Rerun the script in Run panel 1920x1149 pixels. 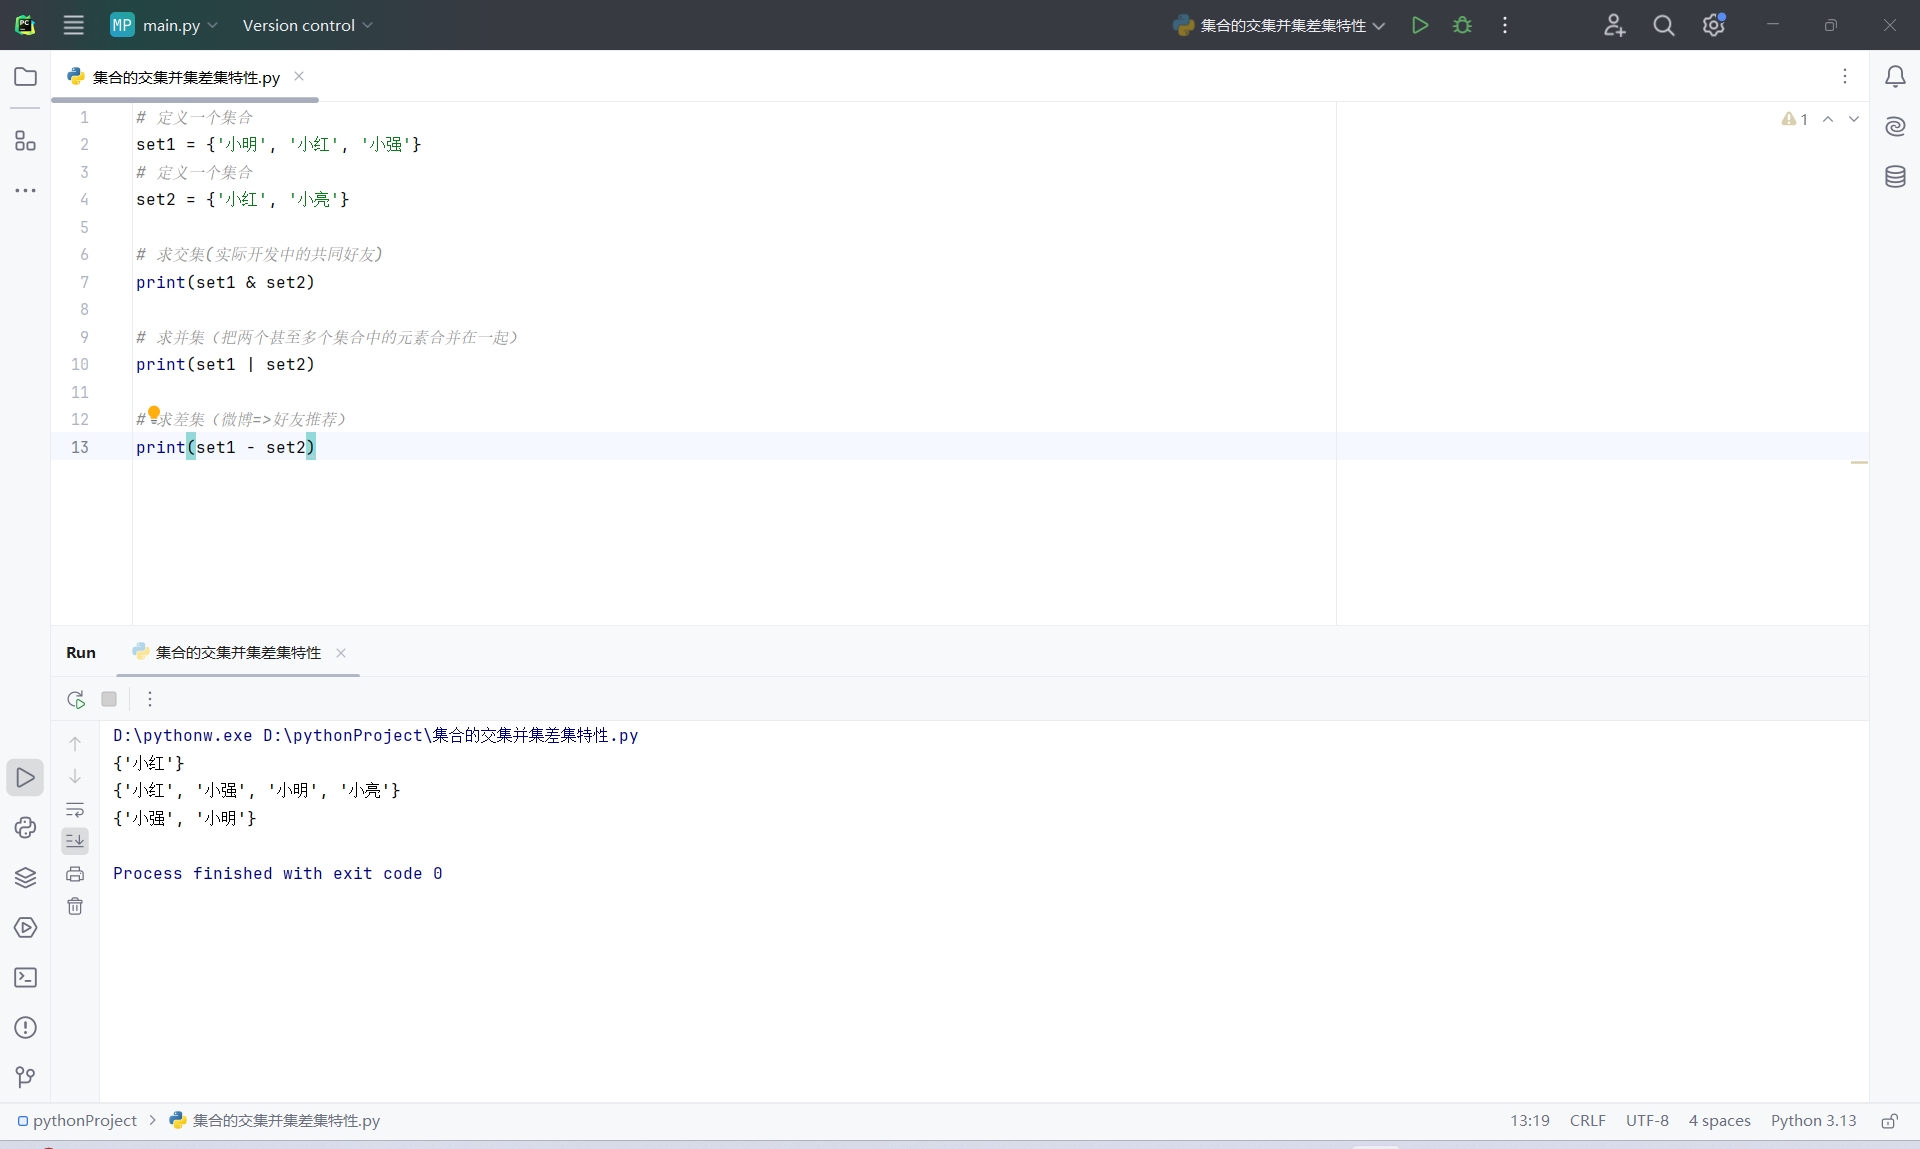click(76, 699)
